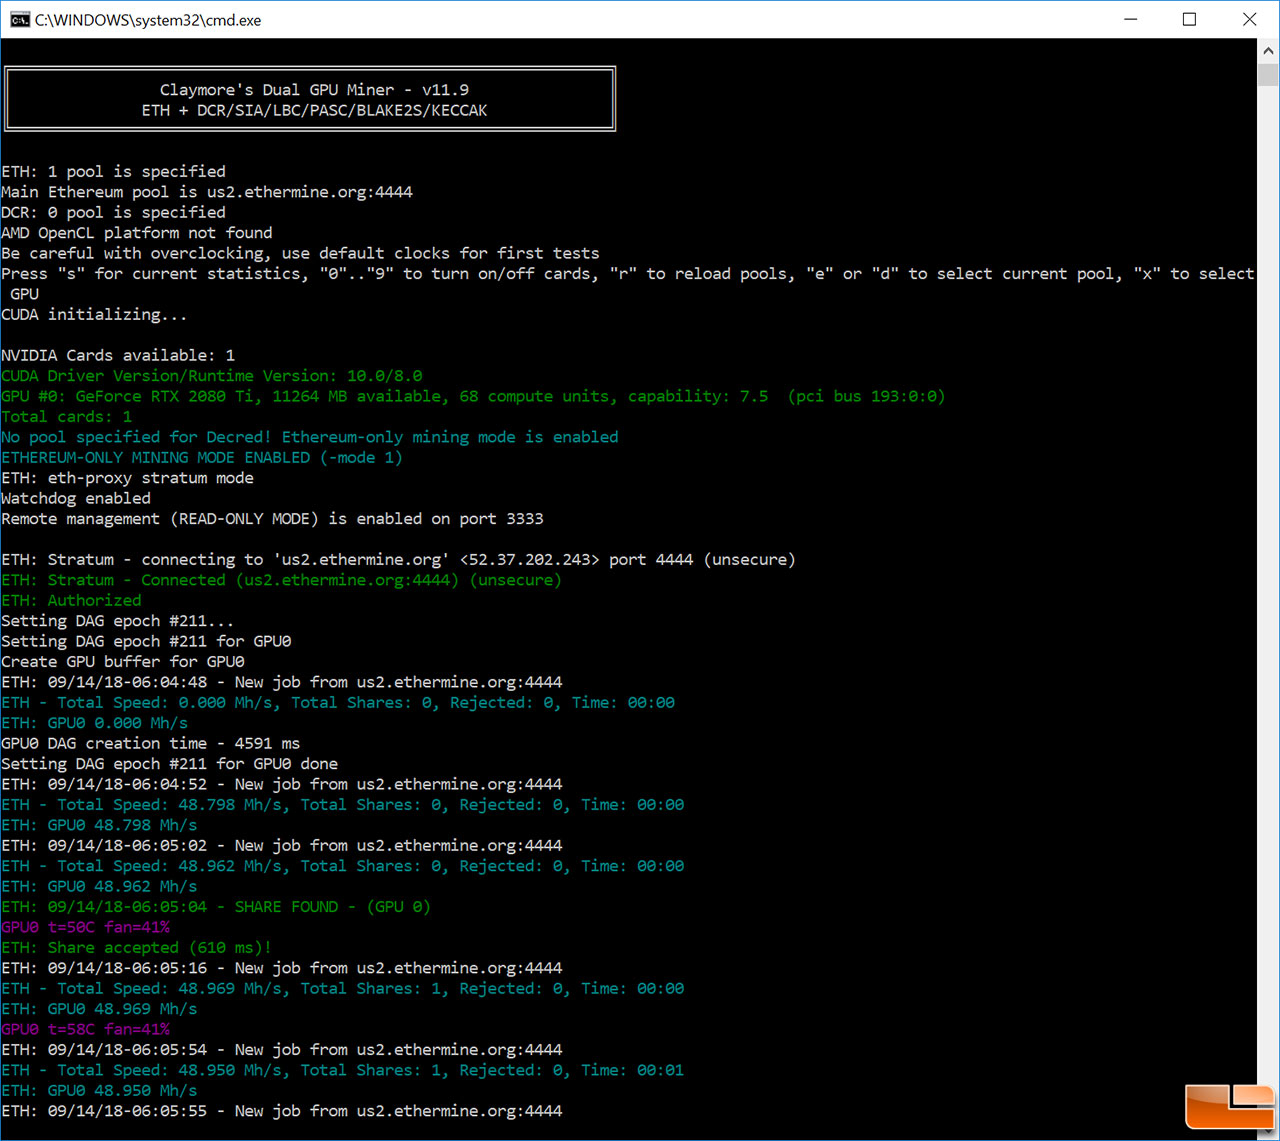Image resolution: width=1280 pixels, height=1141 pixels.
Task: Click "ETHEREUM-ONLY MINING MODE ENABLED (-mode 1)"
Action: 202,457
